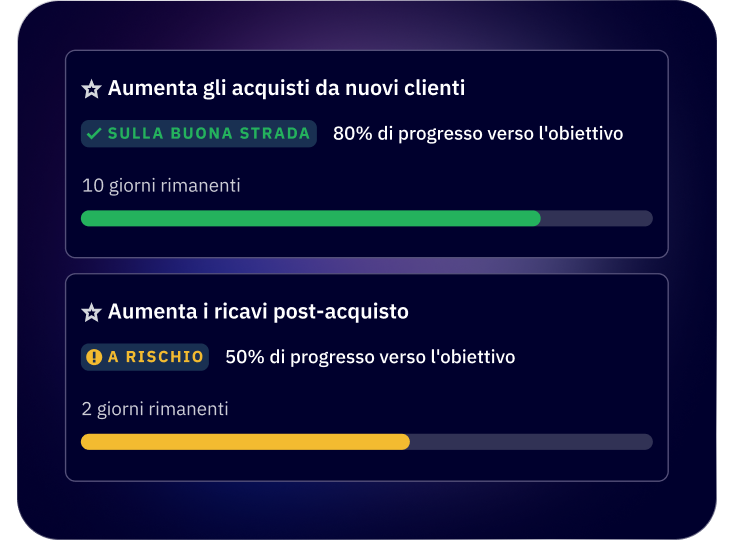
Task: Toggle the star next to post-acquisto goal
Action: coord(91,313)
